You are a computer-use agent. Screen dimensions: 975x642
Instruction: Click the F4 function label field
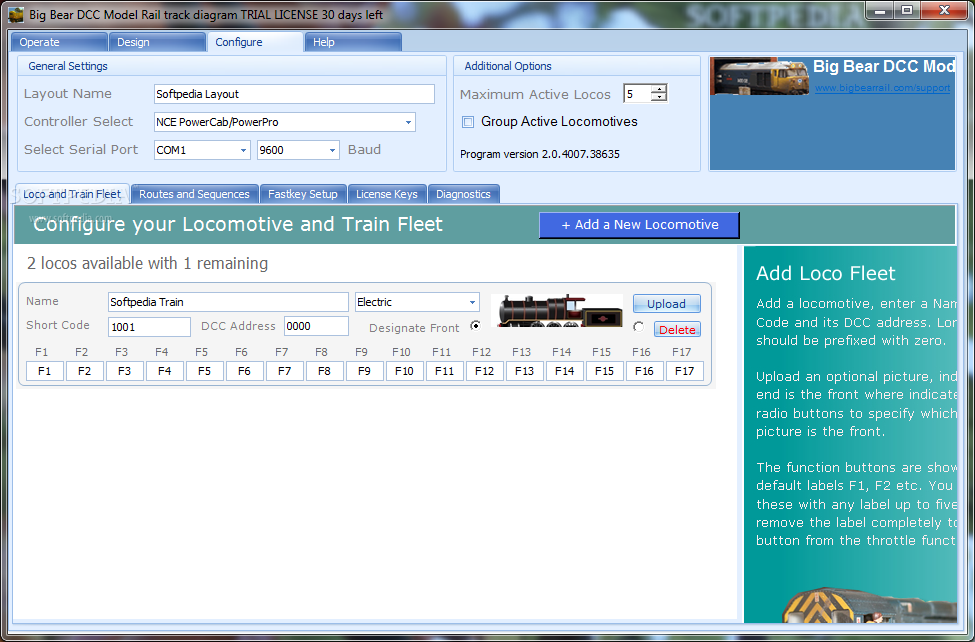165,371
